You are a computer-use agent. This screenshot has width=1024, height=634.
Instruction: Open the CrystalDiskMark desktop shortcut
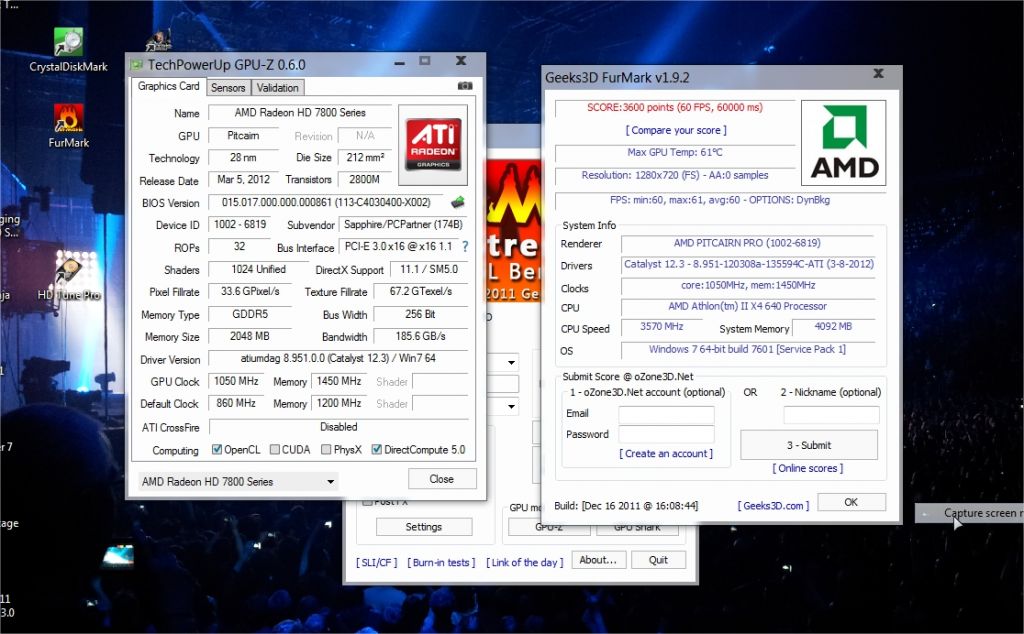pos(69,50)
